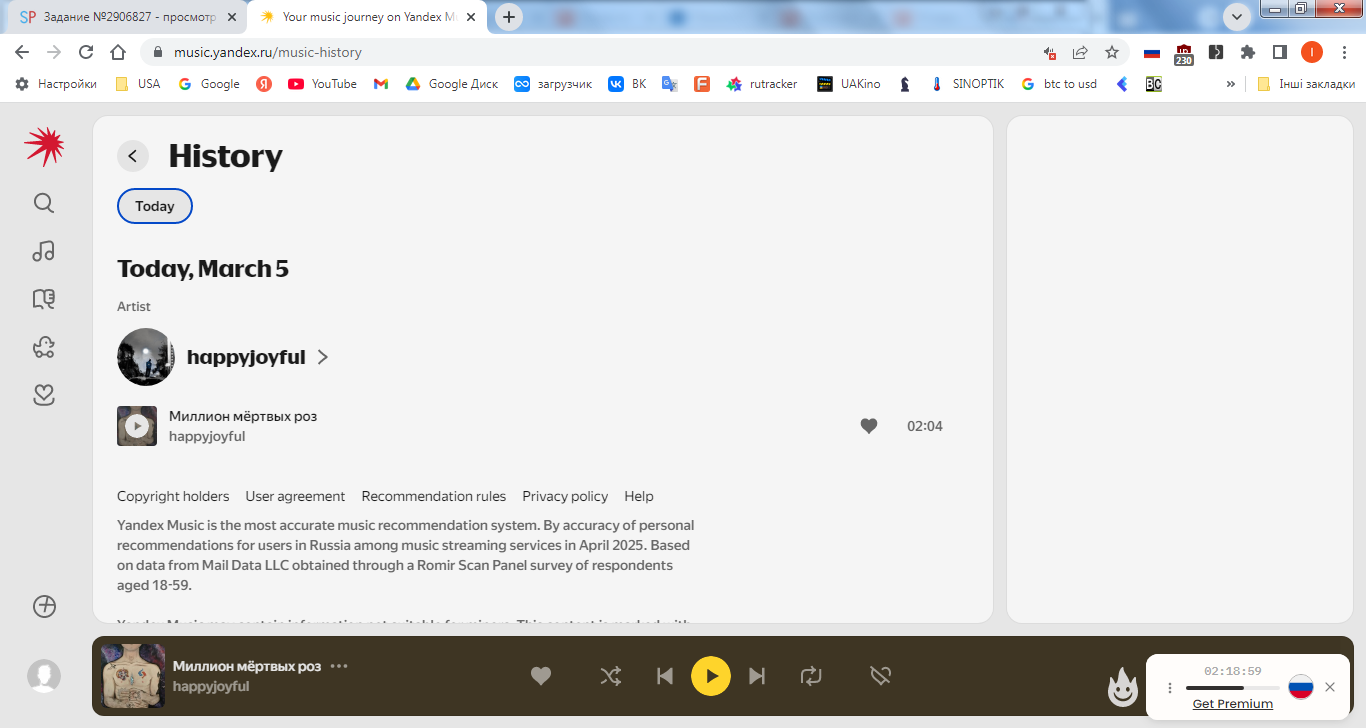
Task: Click the Yandex Music red star logo
Action: tap(44, 146)
